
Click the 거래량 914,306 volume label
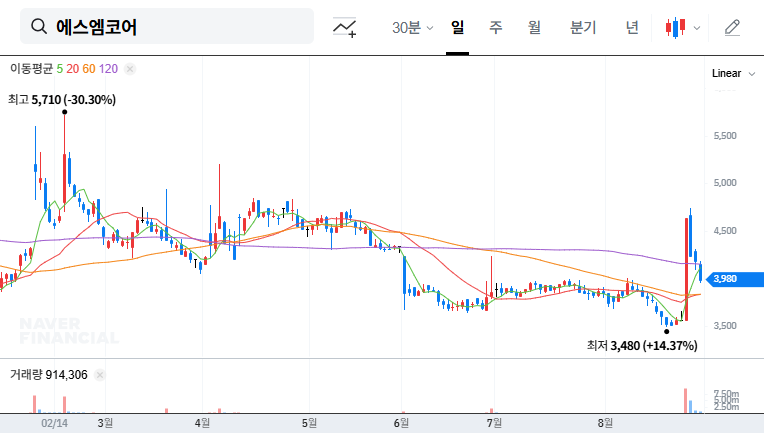coord(49,375)
